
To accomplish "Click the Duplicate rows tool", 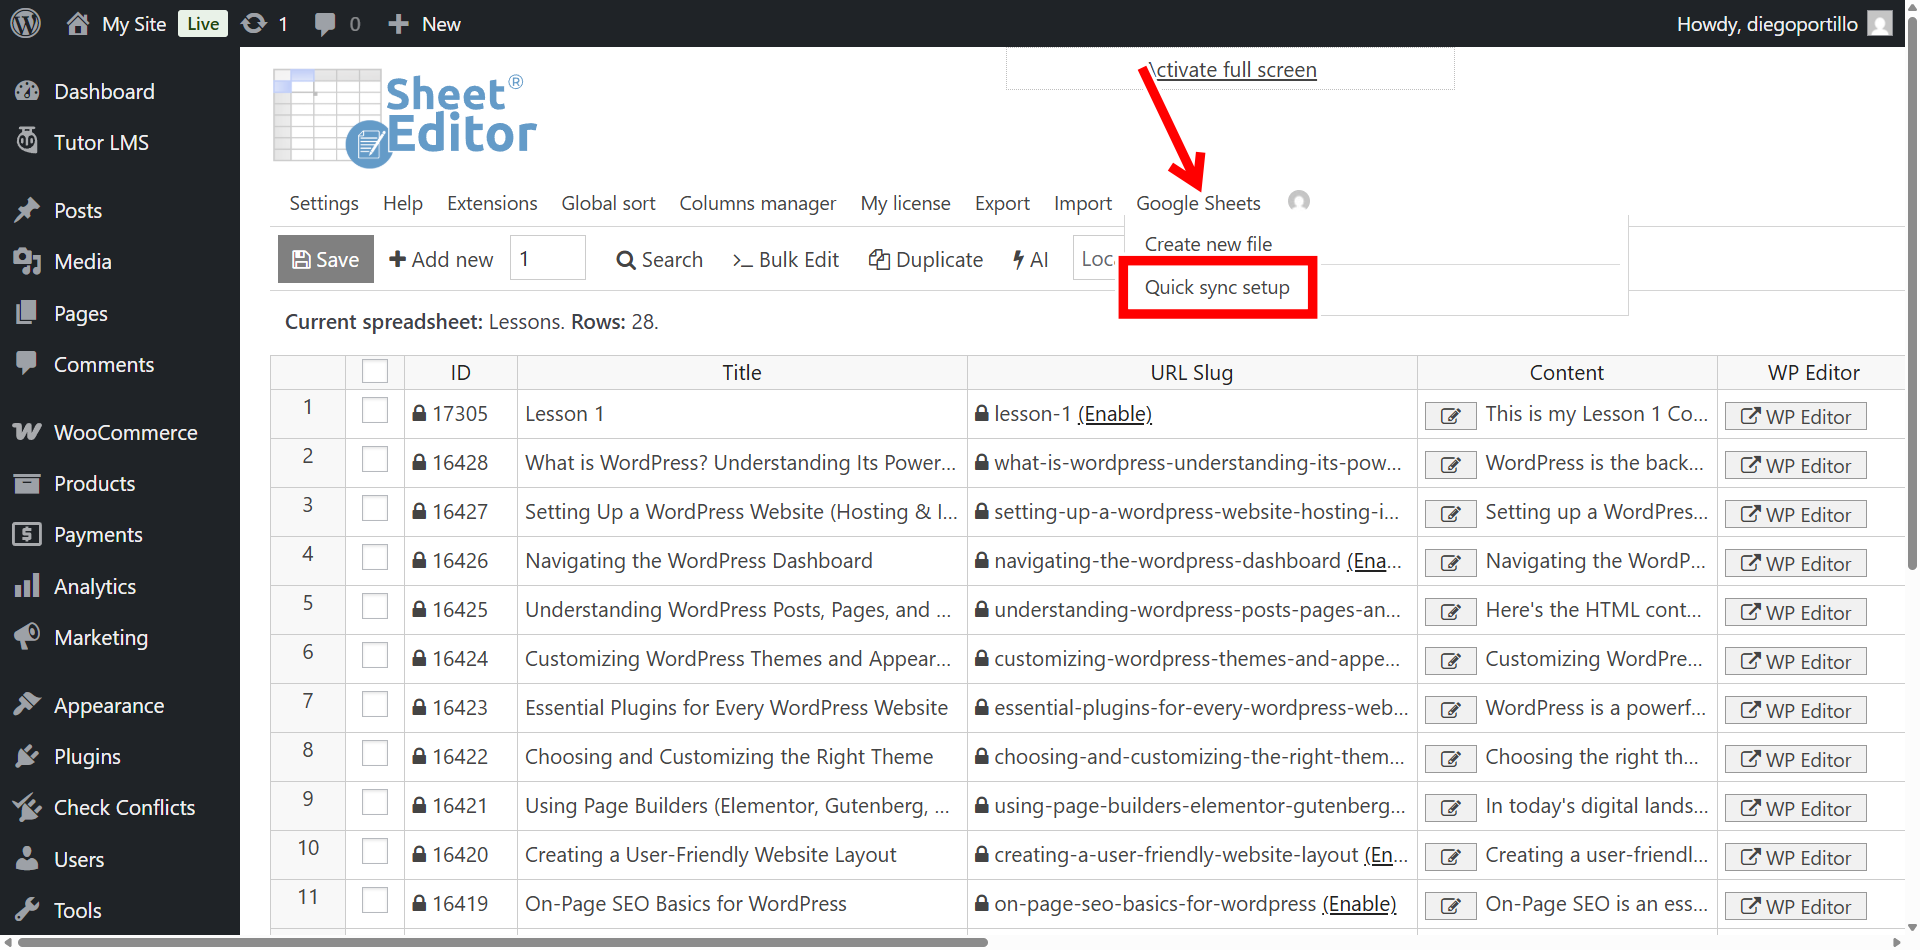I will pyautogui.click(x=925, y=259).
